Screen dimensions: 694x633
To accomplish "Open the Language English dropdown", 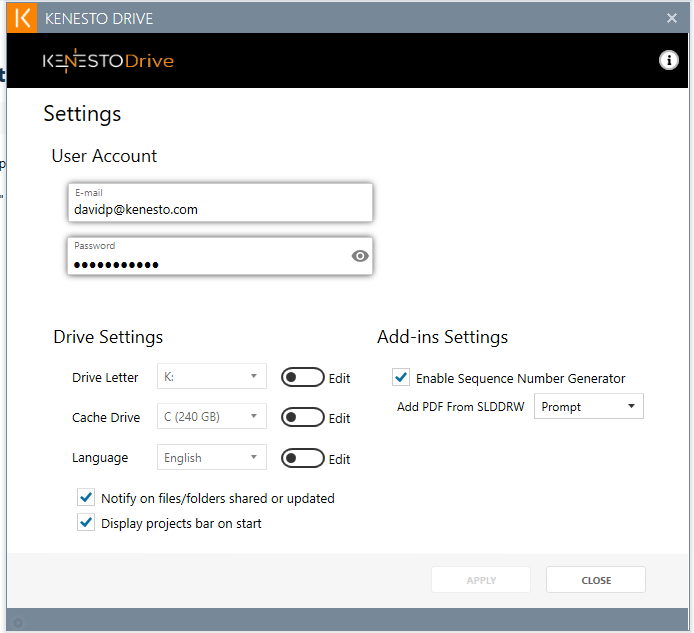I will tap(212, 457).
